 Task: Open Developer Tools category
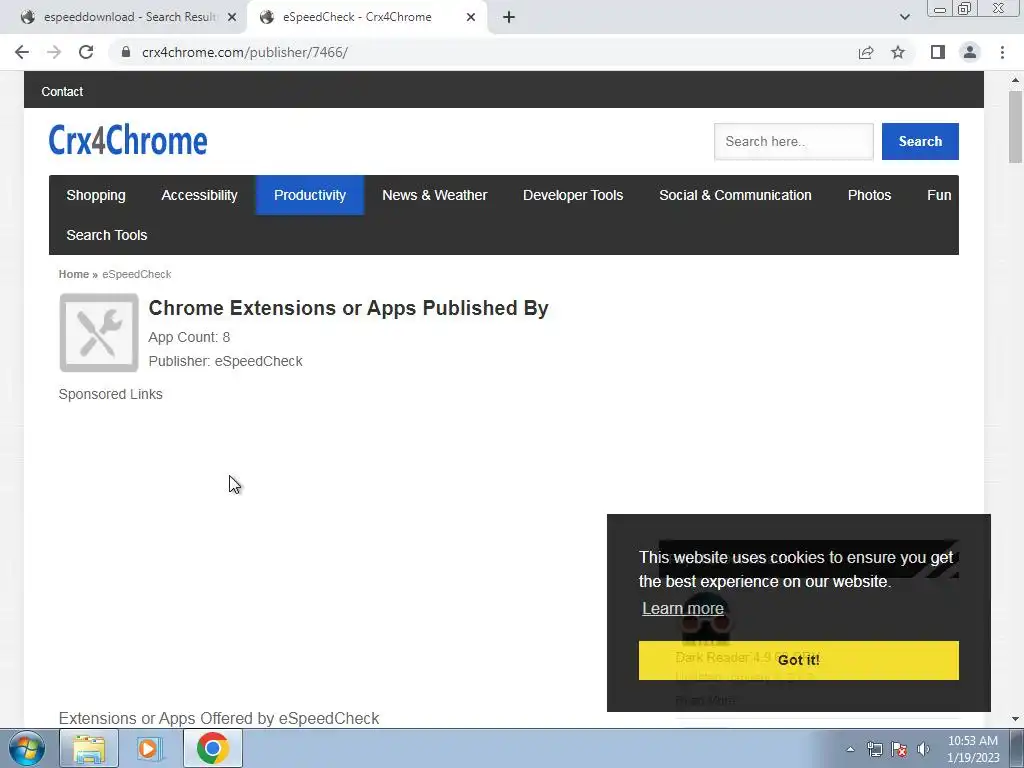pyautogui.click(x=573, y=195)
